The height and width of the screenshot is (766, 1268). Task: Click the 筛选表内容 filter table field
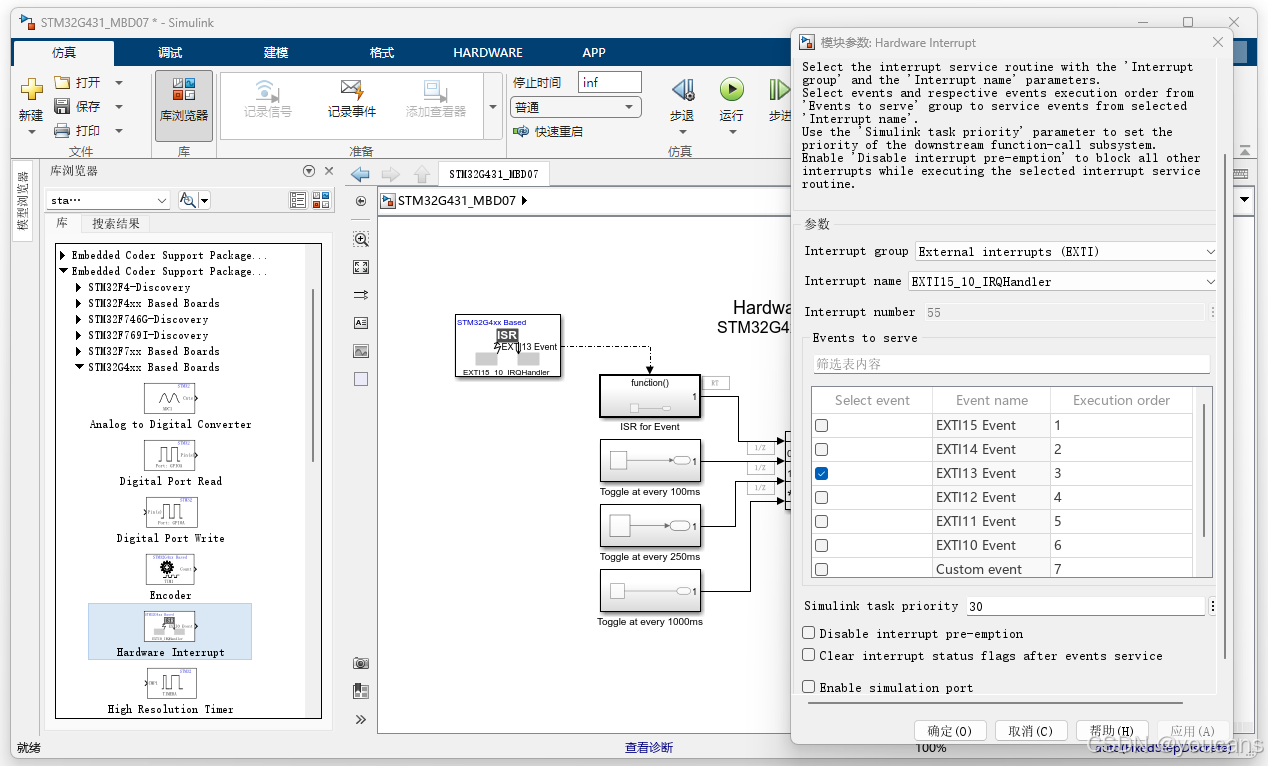pyautogui.click(x=1010, y=364)
